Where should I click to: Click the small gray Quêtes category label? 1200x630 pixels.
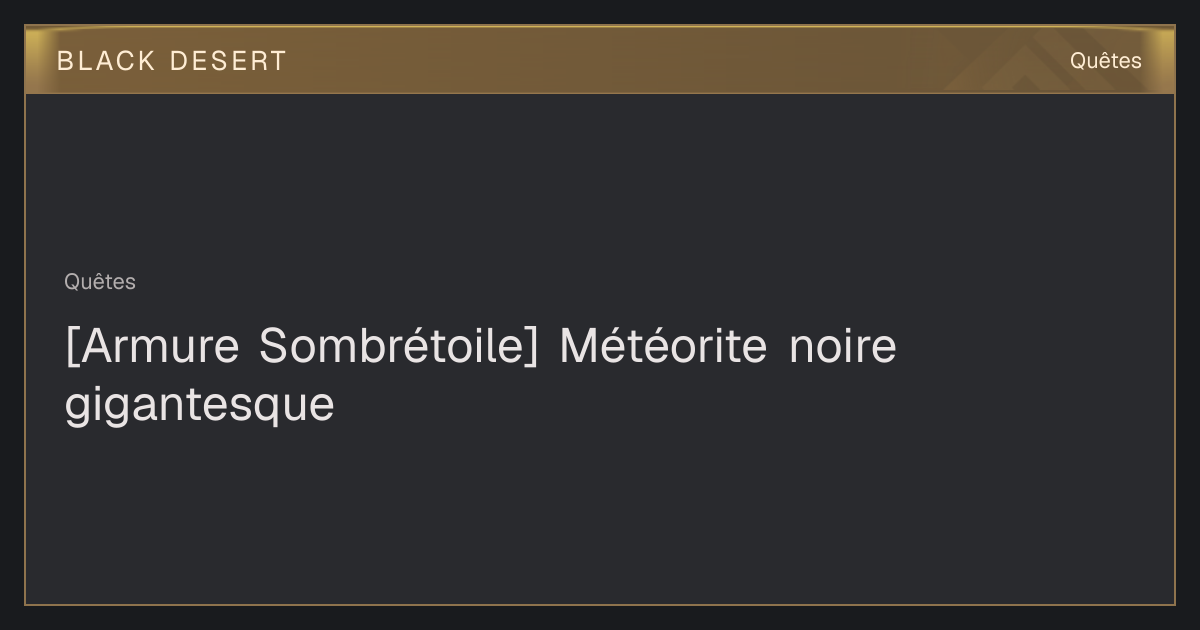point(100,282)
